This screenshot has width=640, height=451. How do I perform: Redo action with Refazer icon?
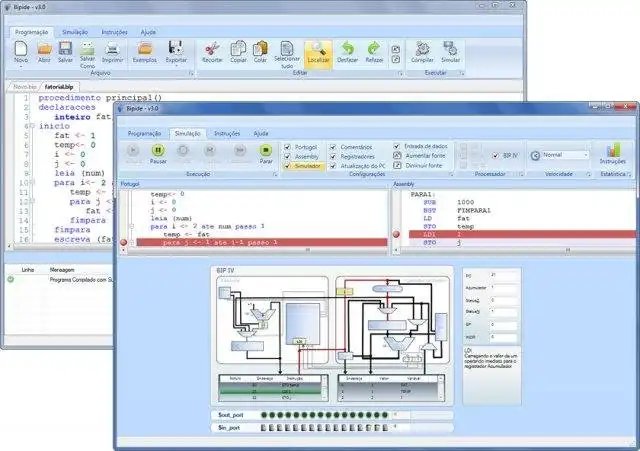coord(374,52)
